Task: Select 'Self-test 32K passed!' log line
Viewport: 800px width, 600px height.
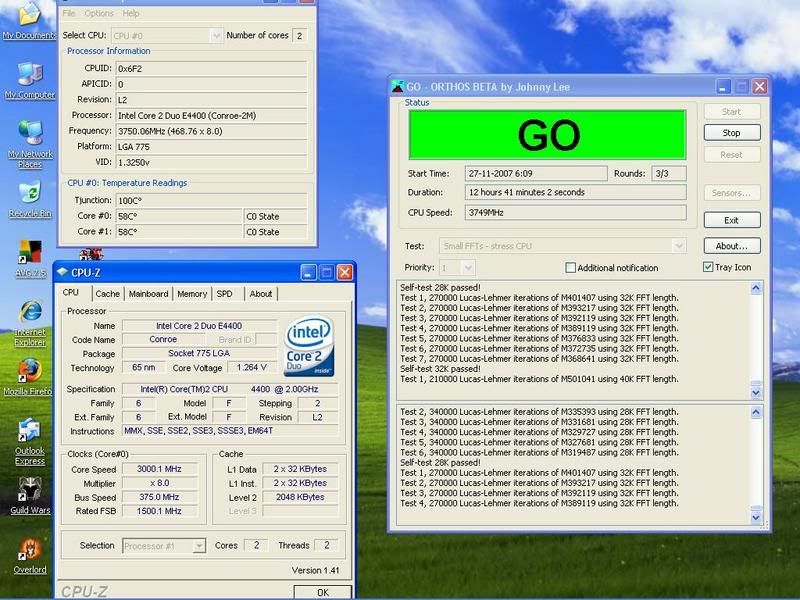Action: [440, 369]
